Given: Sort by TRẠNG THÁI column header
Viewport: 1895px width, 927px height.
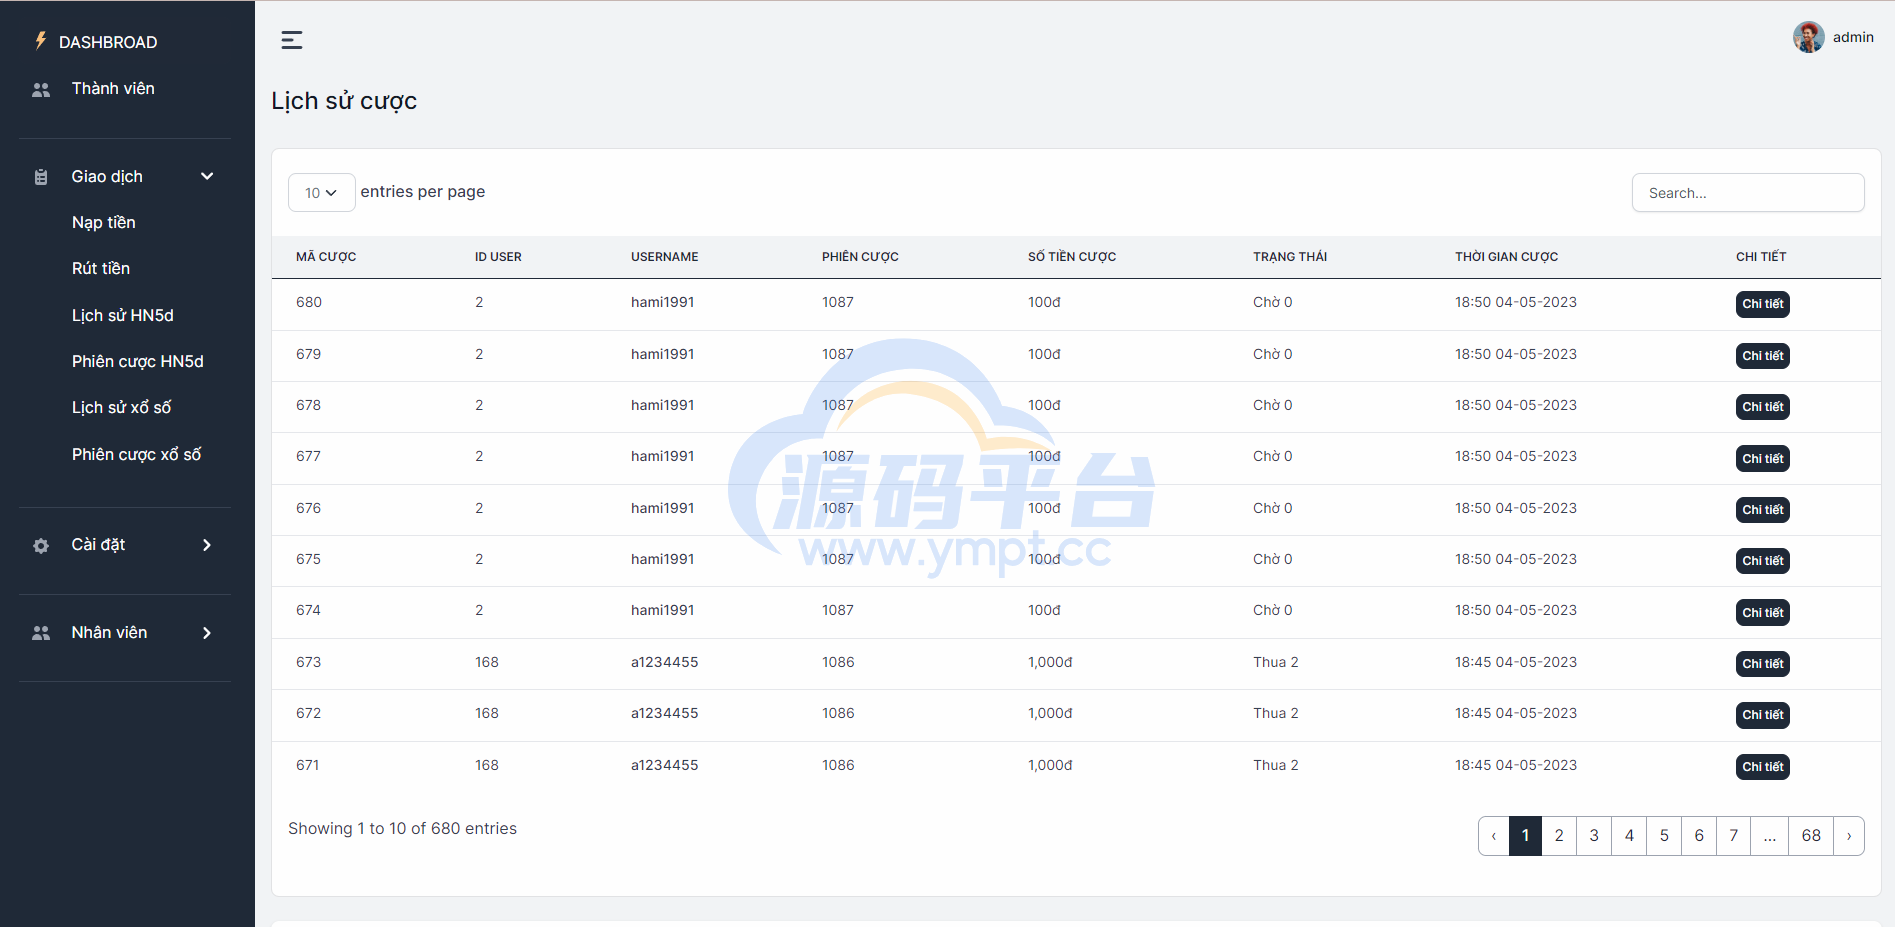Looking at the screenshot, I should 1290,257.
